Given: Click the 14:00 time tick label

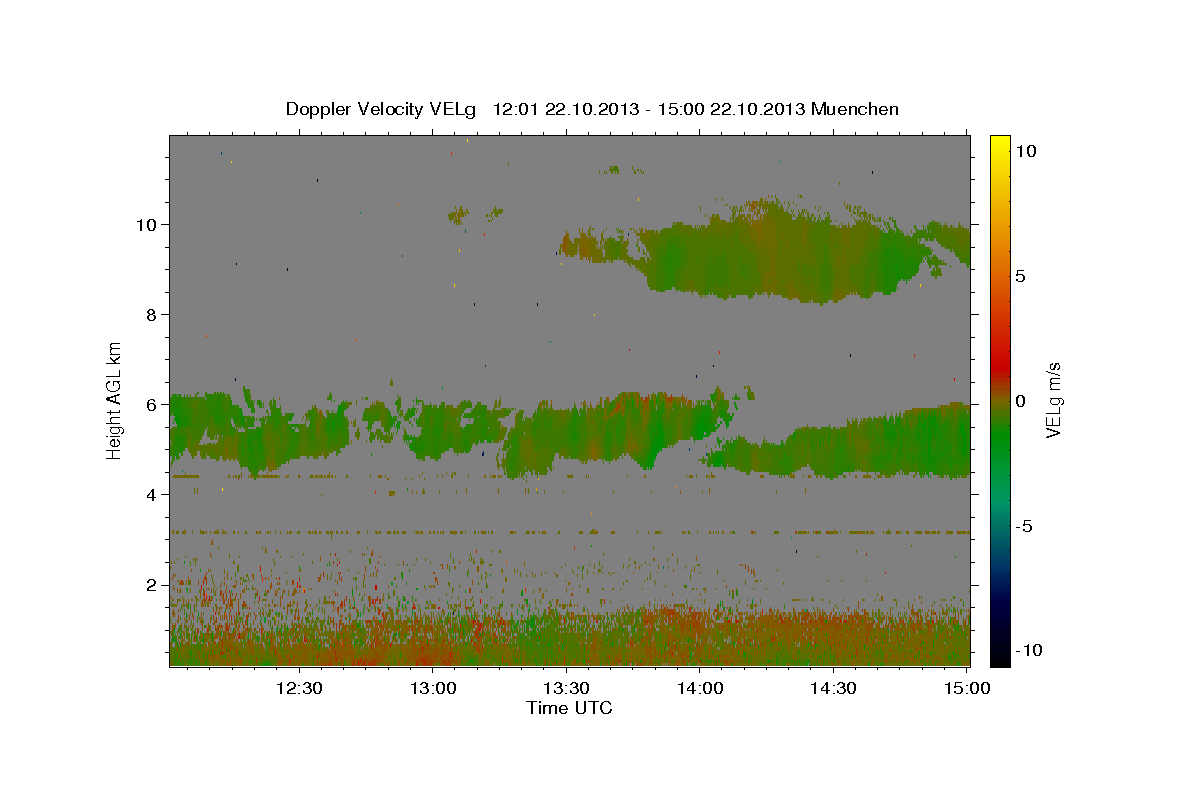Looking at the screenshot, I should pos(700,688).
